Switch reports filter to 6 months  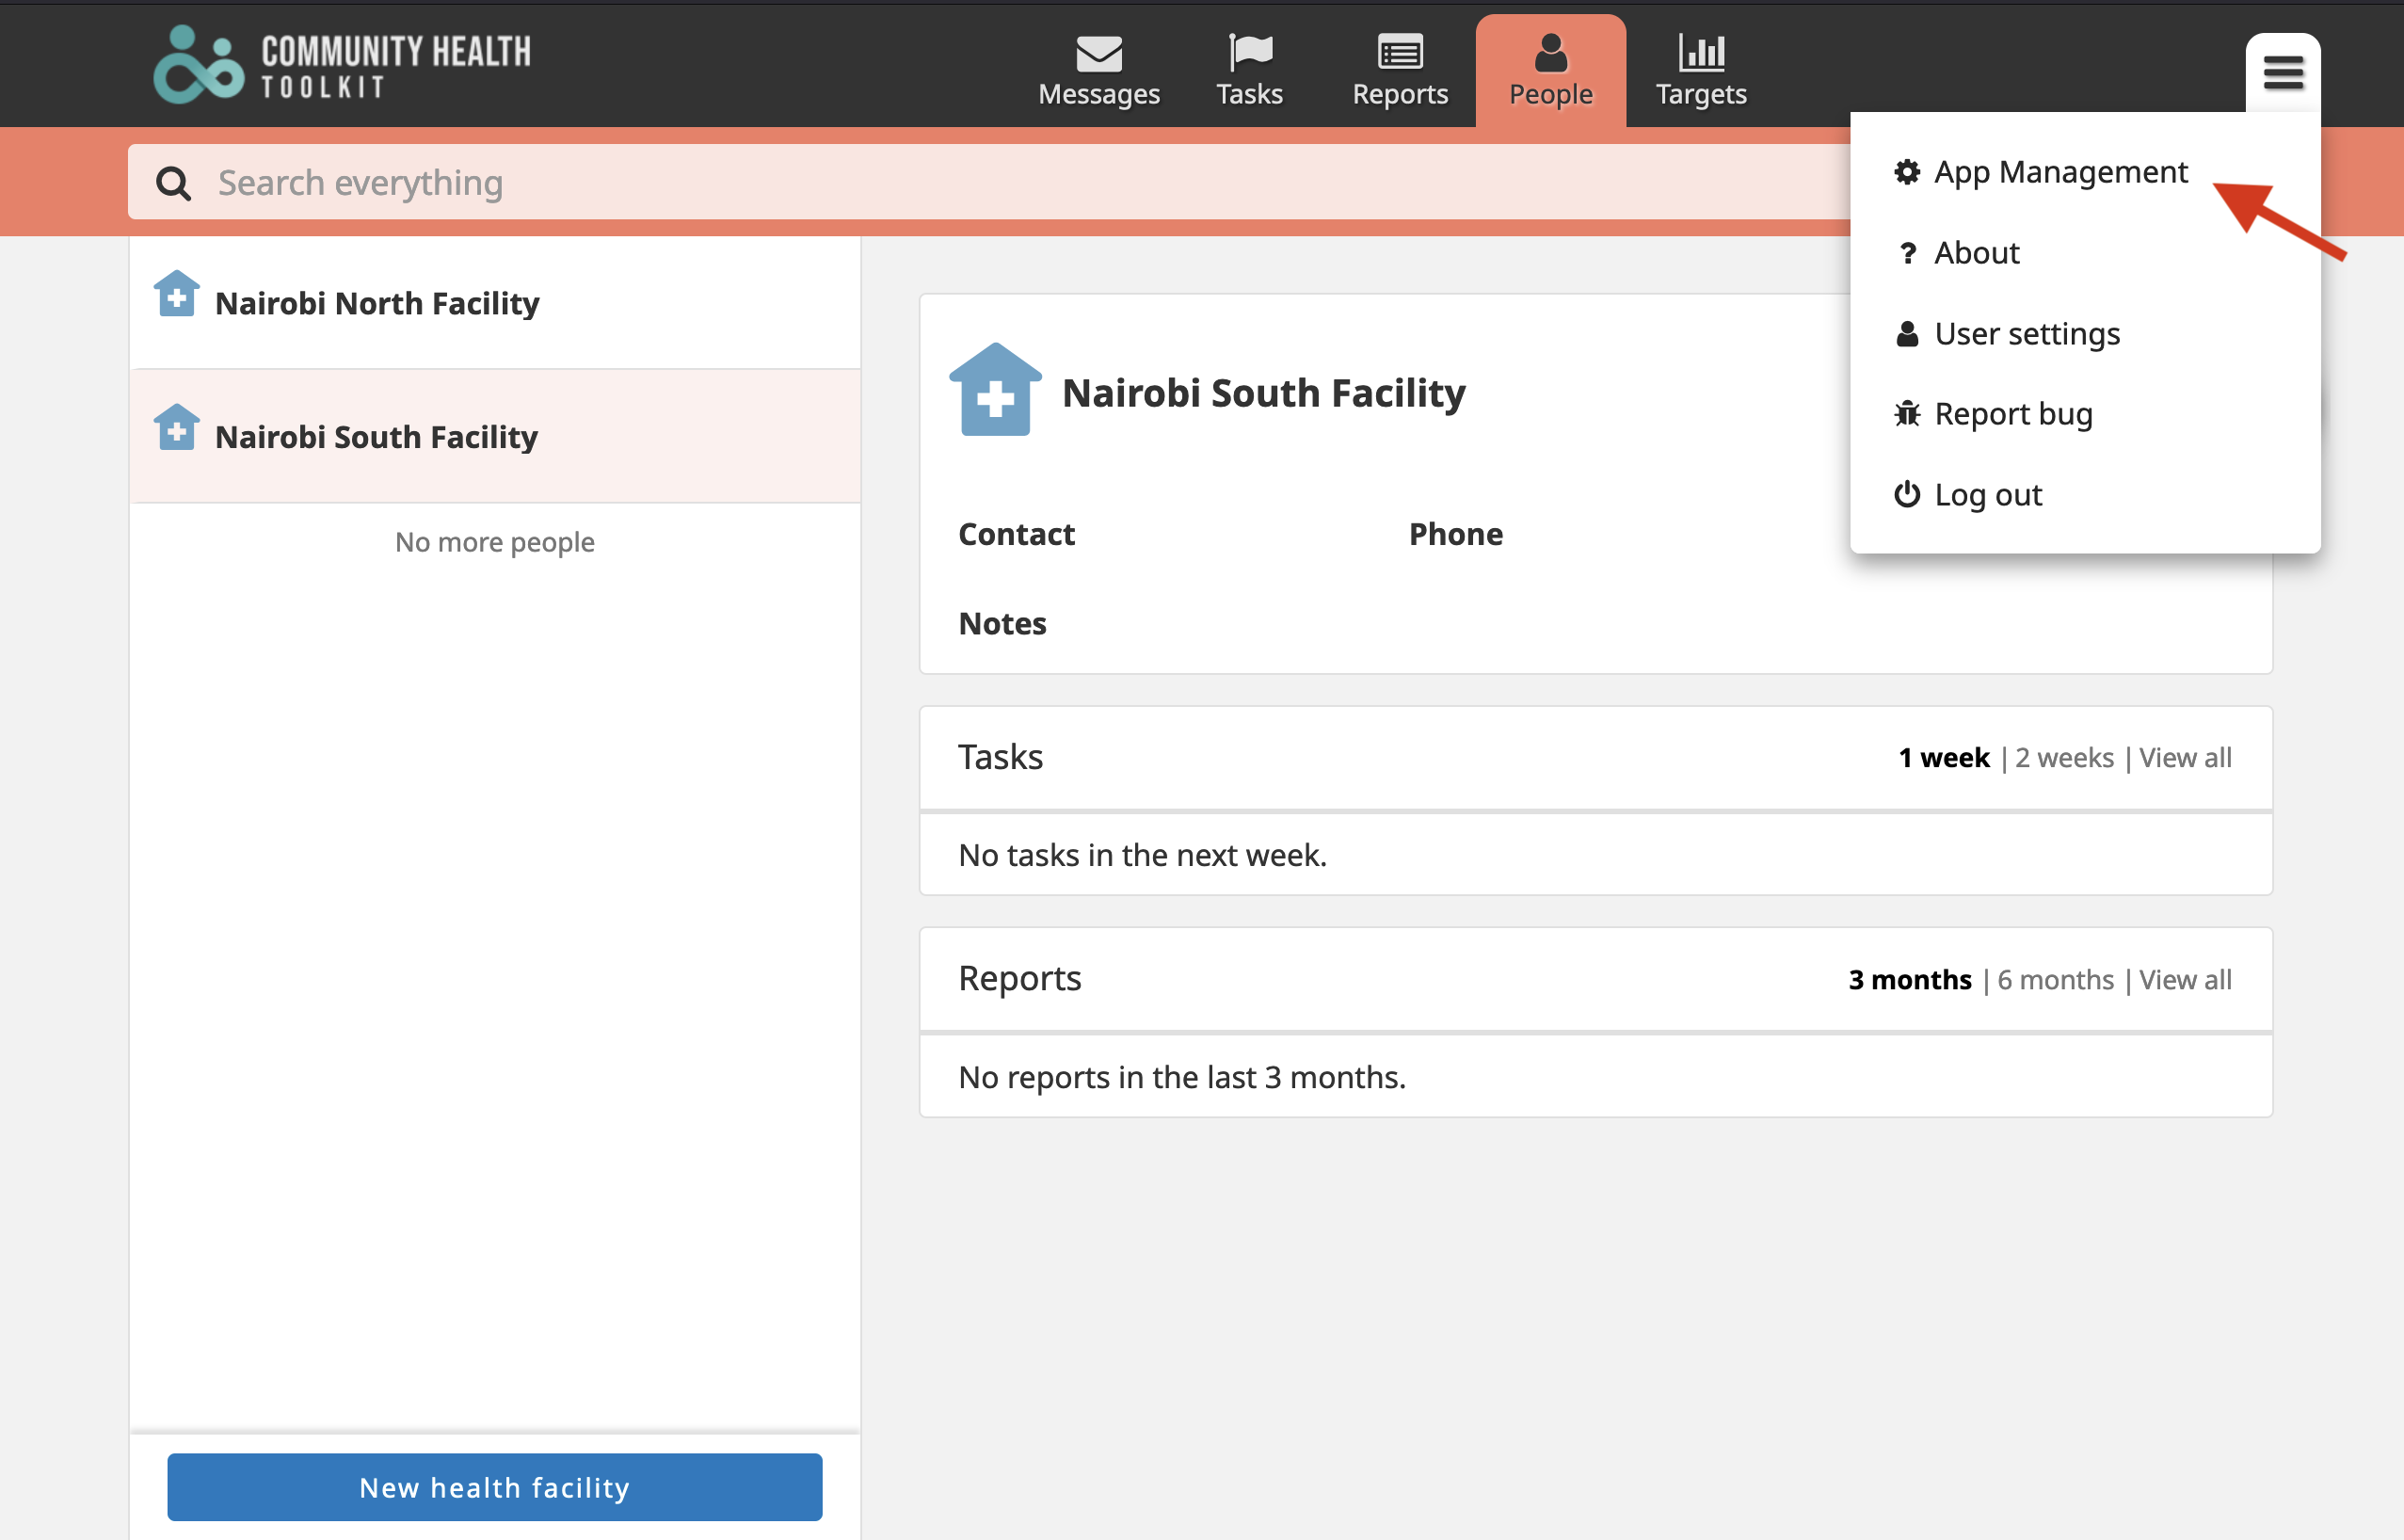point(2055,980)
